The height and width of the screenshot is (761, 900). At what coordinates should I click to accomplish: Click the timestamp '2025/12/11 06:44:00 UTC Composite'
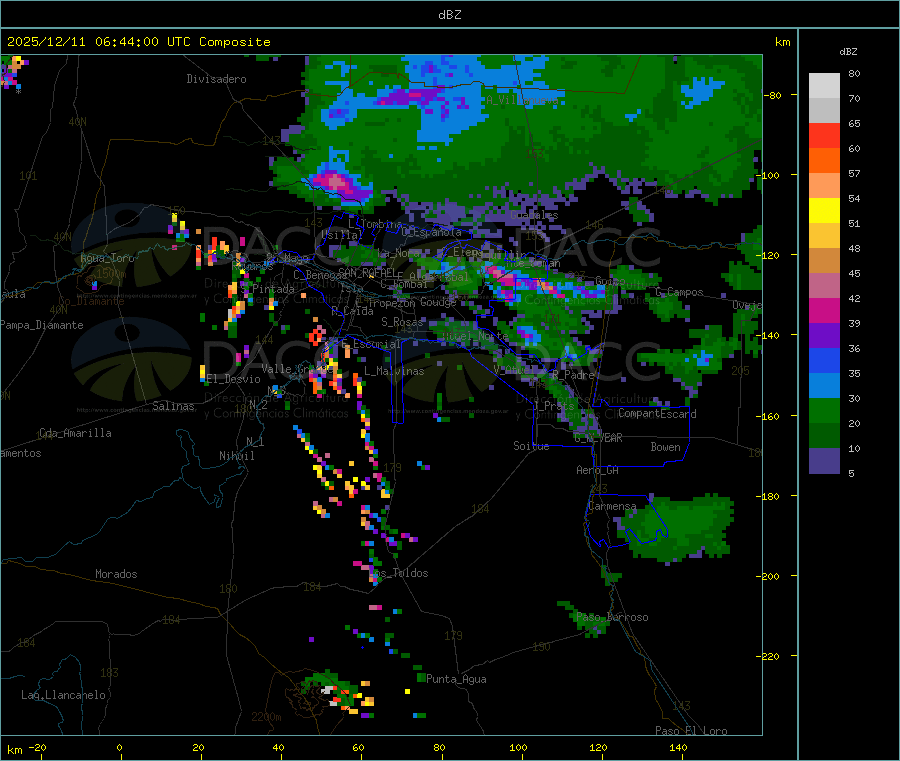138,42
